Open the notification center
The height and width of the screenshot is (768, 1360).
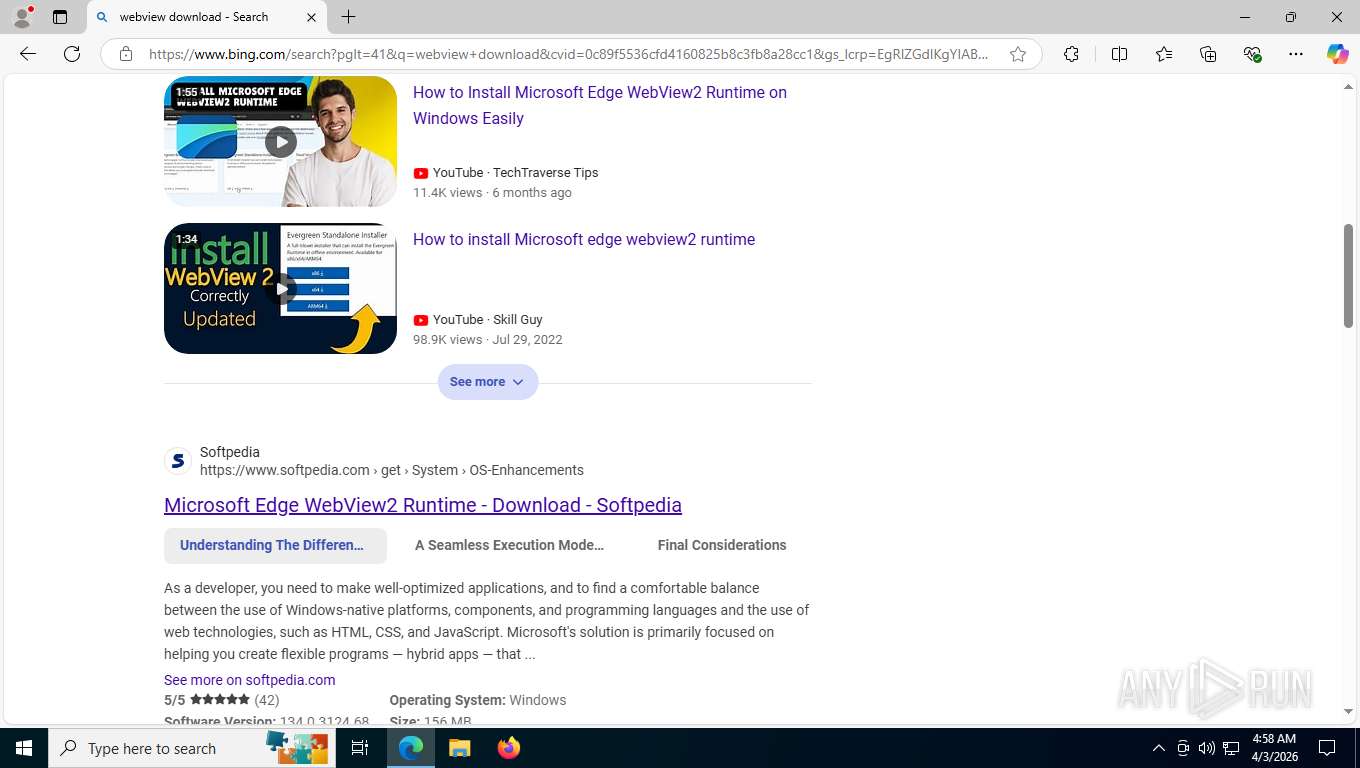tap(1327, 748)
